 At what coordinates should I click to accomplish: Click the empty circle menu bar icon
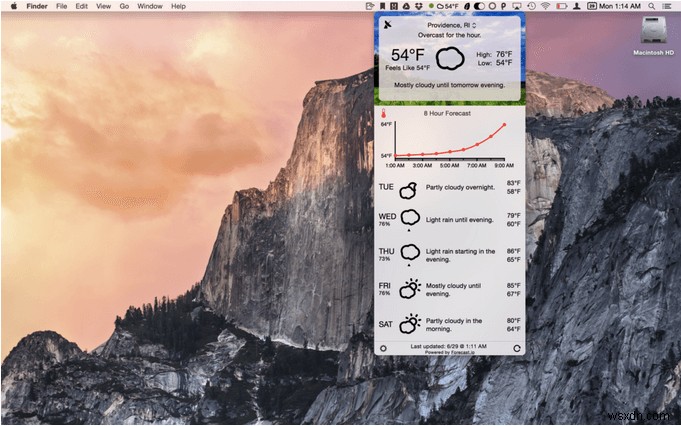pos(492,6)
